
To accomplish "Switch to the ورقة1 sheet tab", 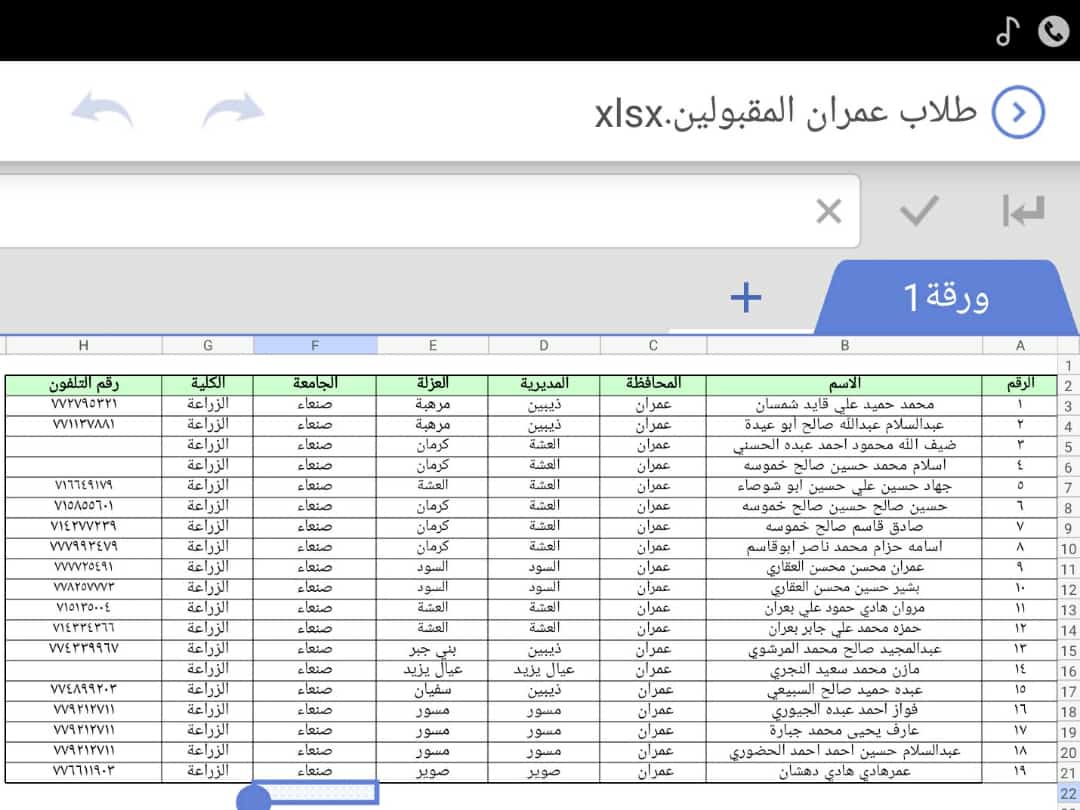I will tap(946, 298).
